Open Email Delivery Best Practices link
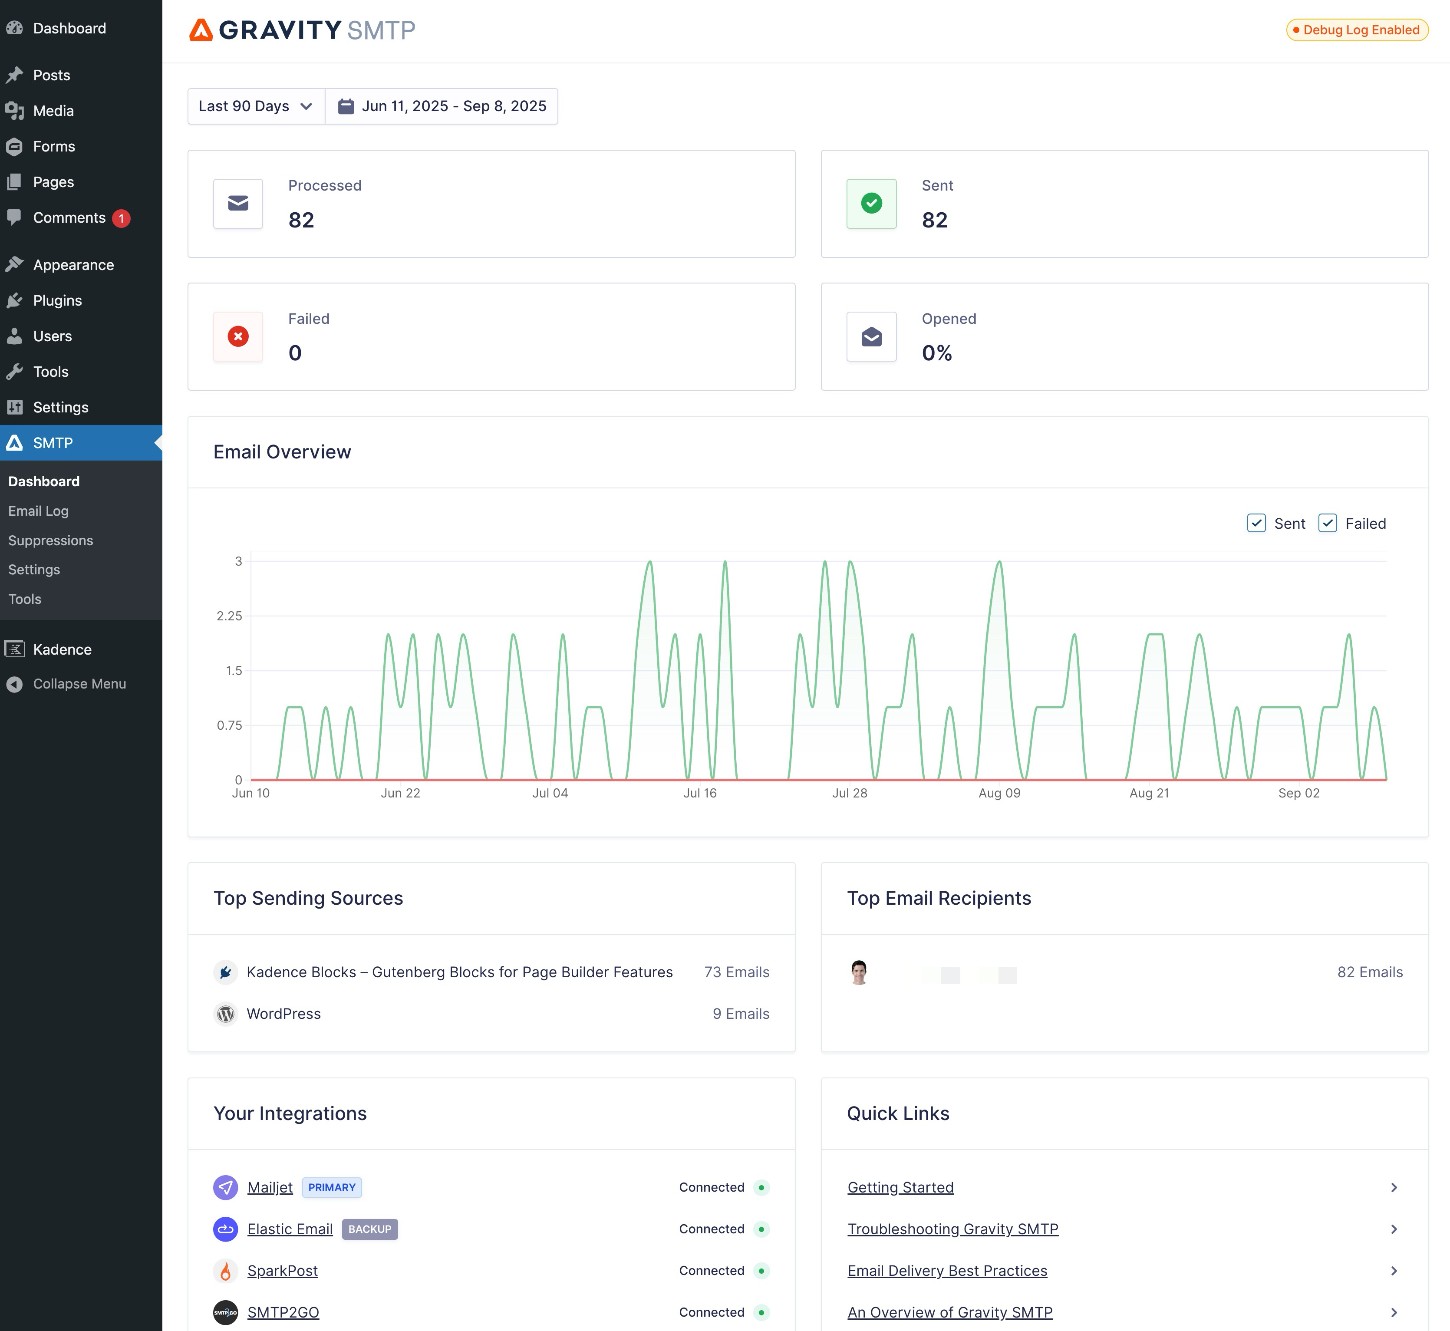Screen dimensions: 1450x1331 [948, 1271]
